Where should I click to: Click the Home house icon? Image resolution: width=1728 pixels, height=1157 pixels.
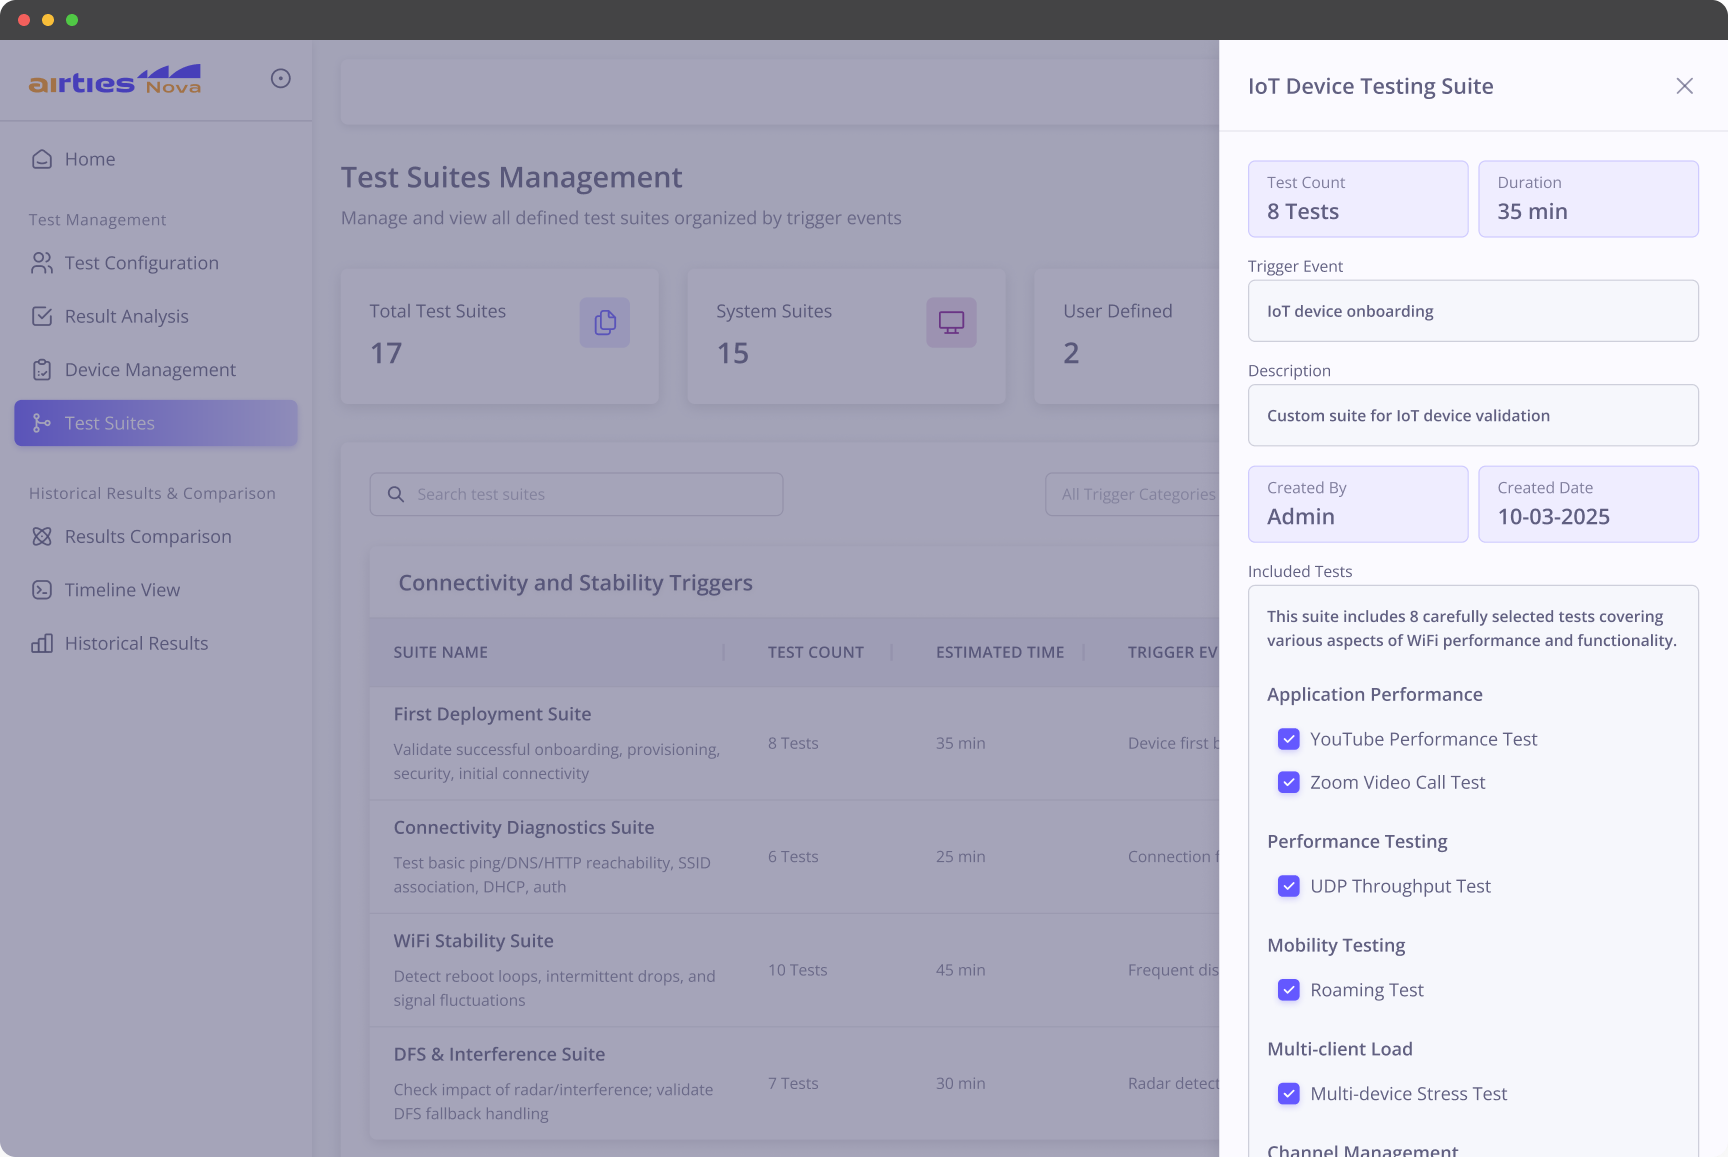(x=42, y=159)
